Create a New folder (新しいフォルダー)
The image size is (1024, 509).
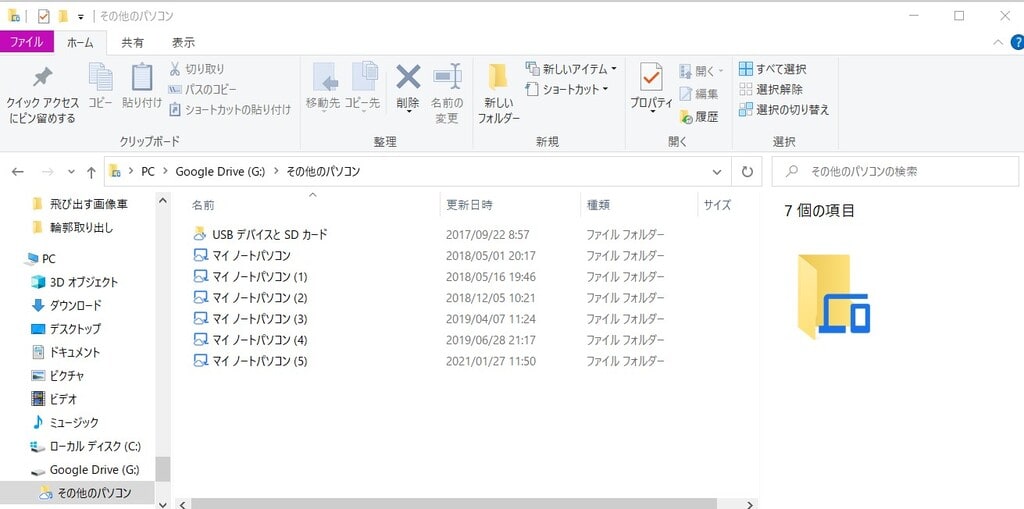click(x=499, y=94)
